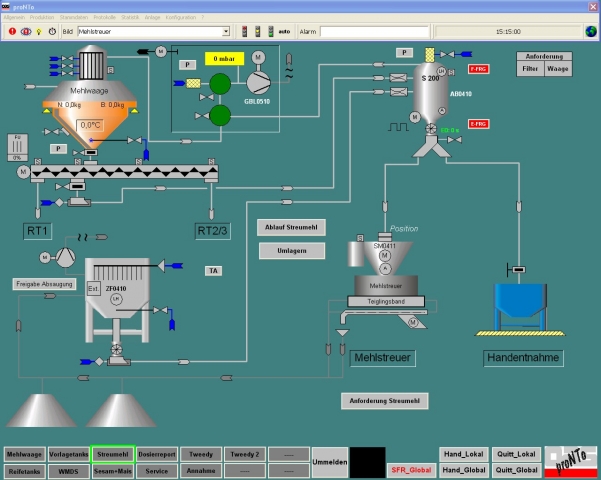Click the upper green circle valve

(x=220, y=84)
